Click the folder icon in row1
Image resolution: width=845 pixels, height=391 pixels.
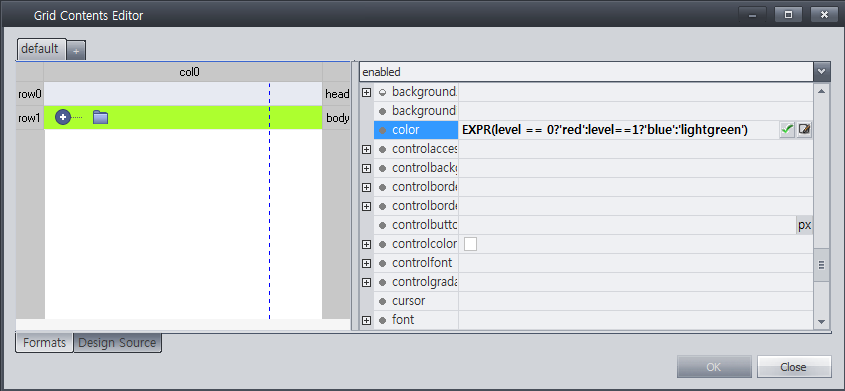coord(100,117)
